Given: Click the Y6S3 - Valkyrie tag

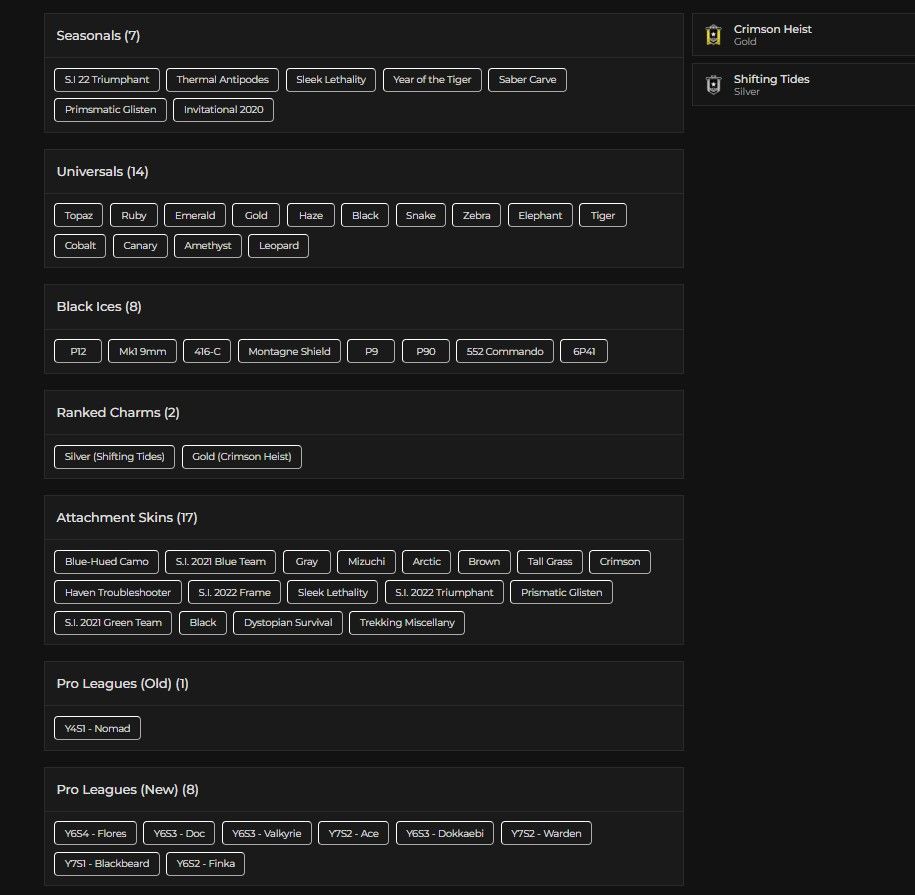Looking at the screenshot, I should pos(267,833).
